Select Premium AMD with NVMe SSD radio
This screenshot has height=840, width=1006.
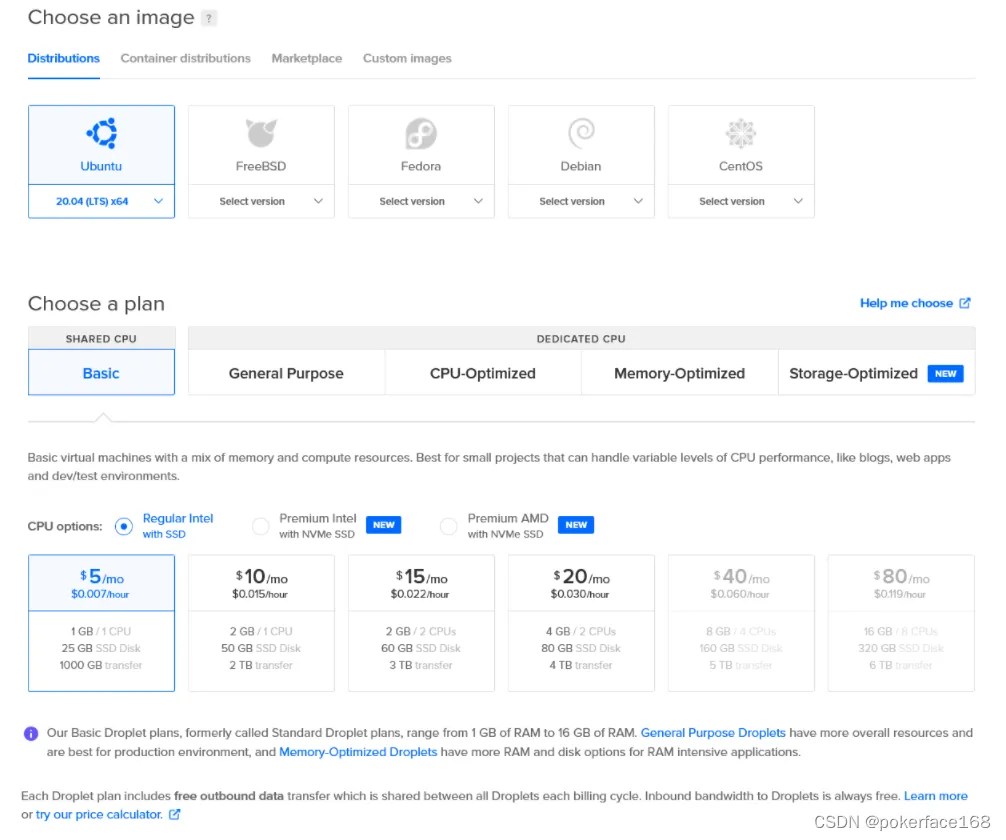pos(448,527)
